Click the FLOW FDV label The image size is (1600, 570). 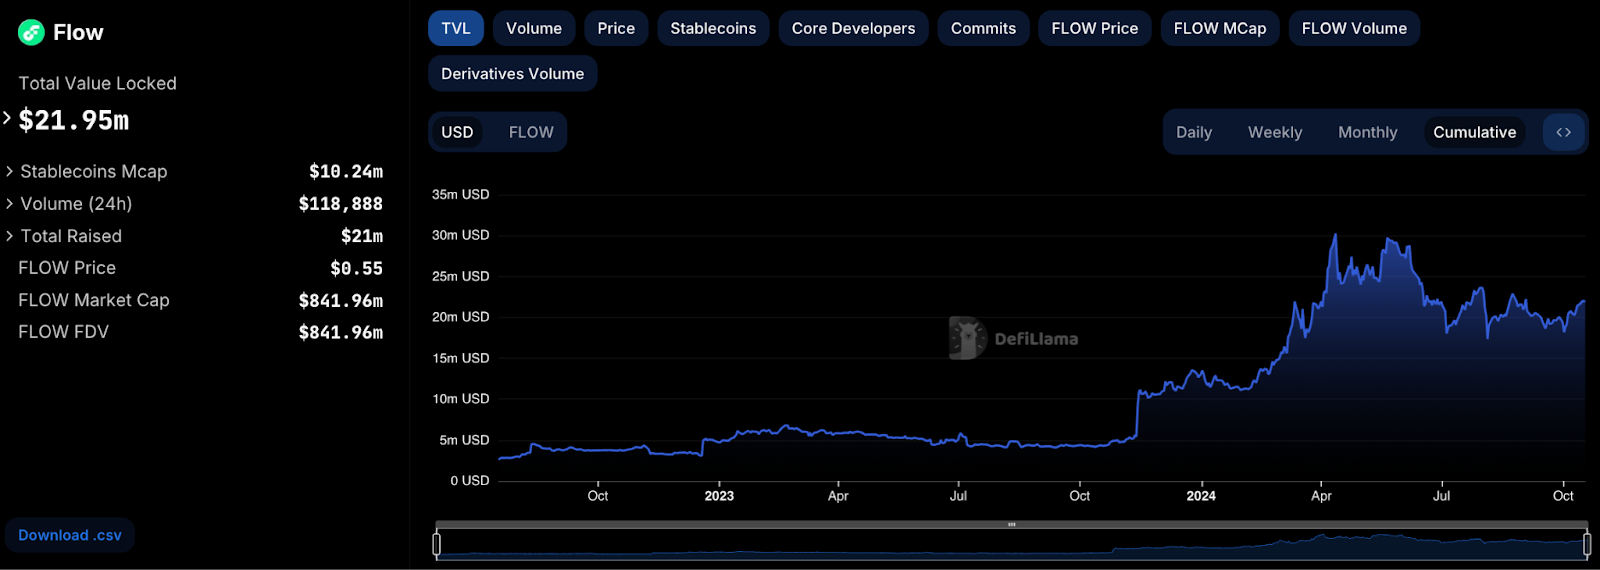point(63,331)
